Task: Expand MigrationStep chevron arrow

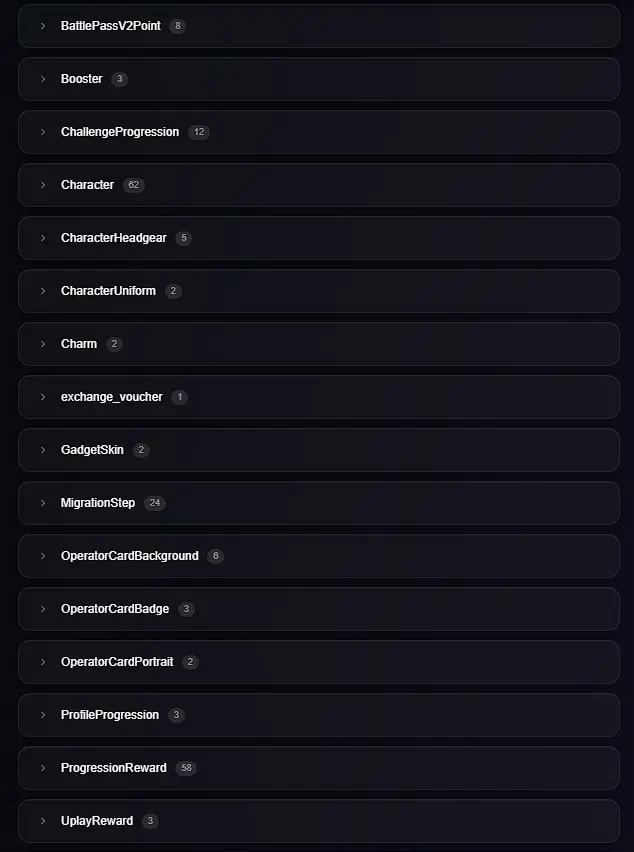Action: tap(43, 503)
